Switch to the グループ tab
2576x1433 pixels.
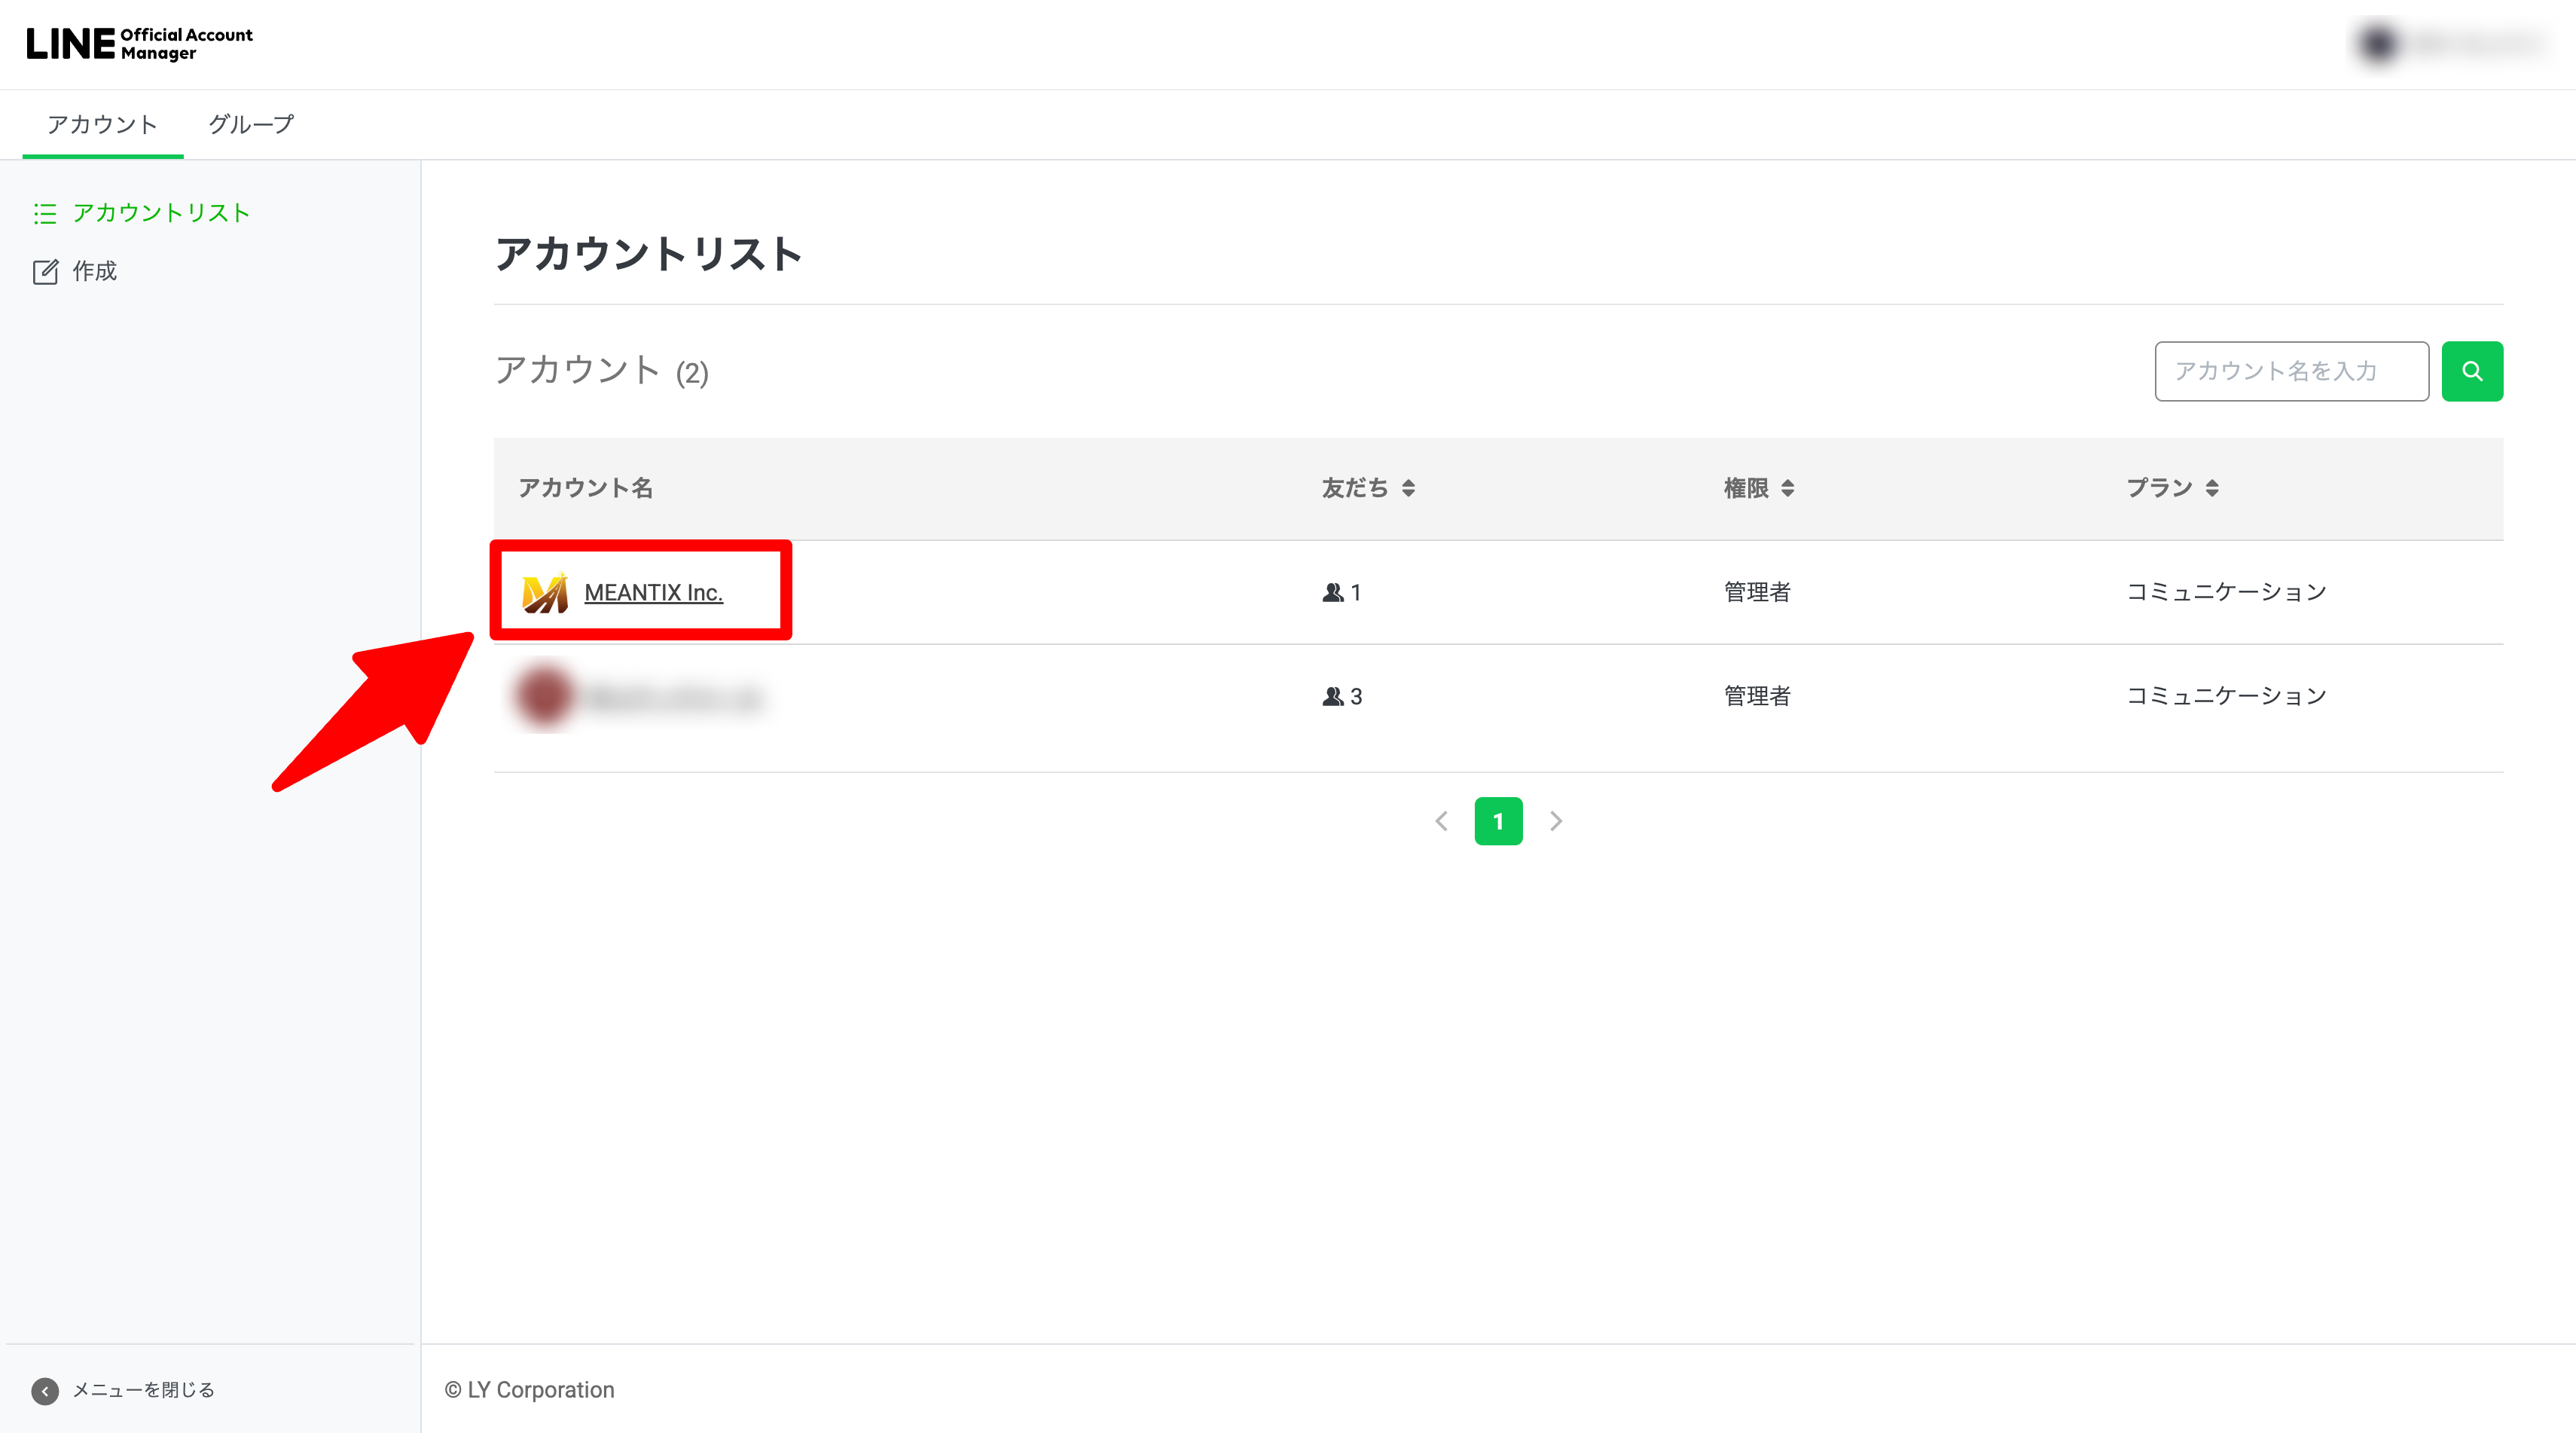coord(251,124)
